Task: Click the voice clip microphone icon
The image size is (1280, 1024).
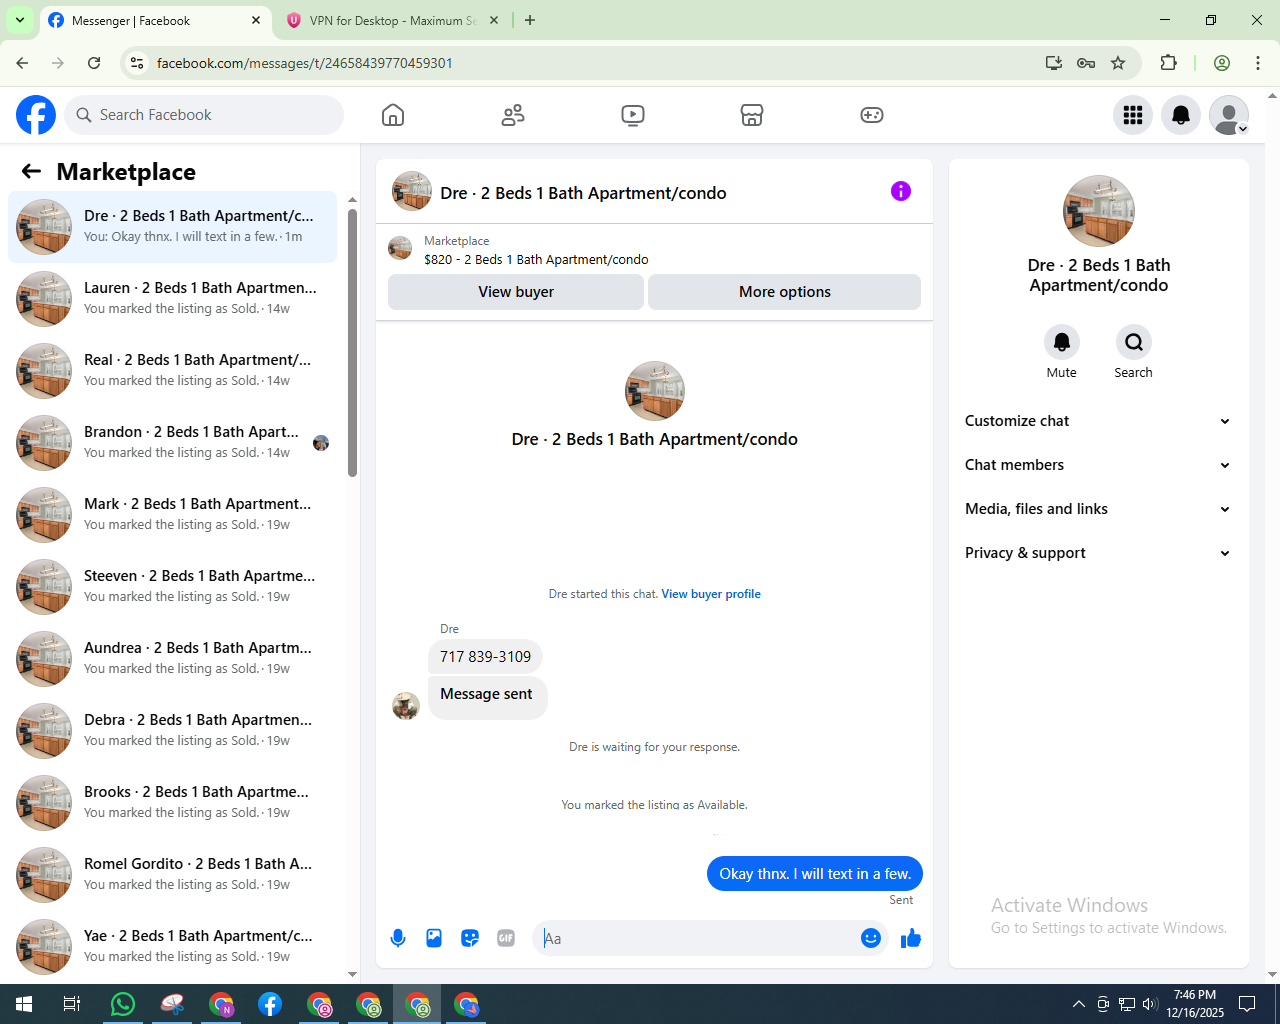Action: tap(398, 938)
